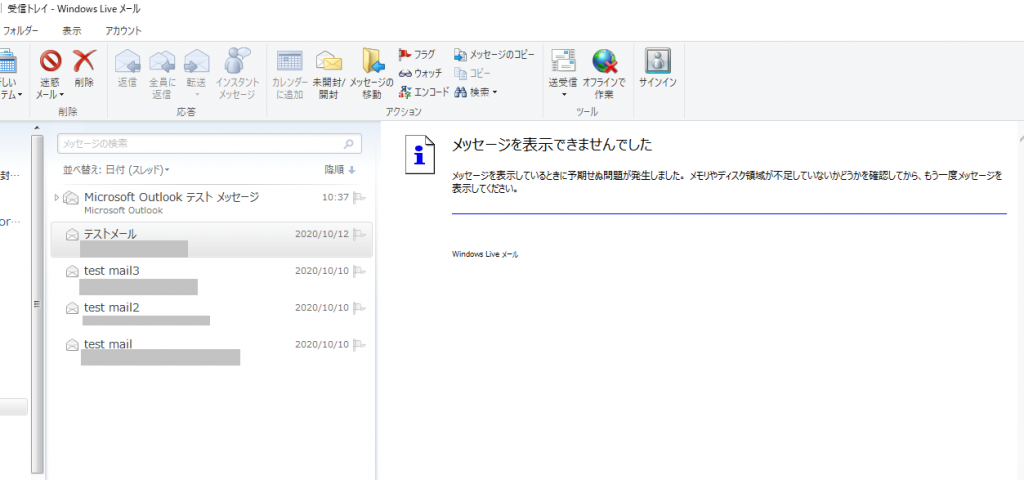Image resolution: width=1024 pixels, height=480 pixels.
Task: Open the Folder (フォルダー) ribbon tab
Action: click(20, 31)
